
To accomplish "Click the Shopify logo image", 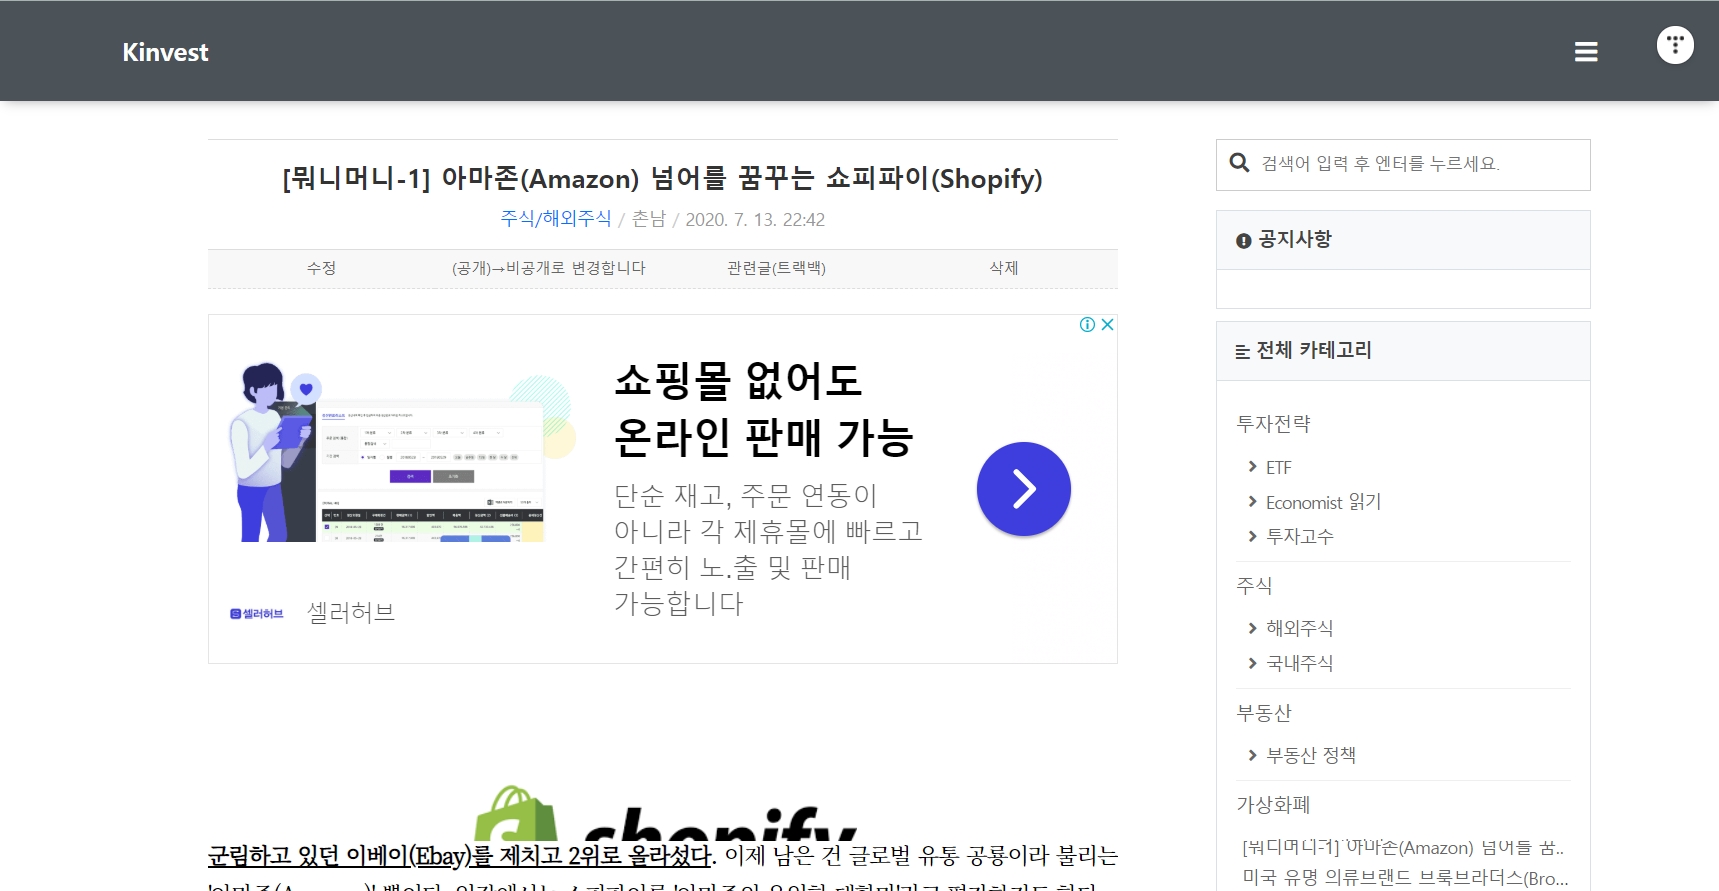I will click(x=666, y=812).
